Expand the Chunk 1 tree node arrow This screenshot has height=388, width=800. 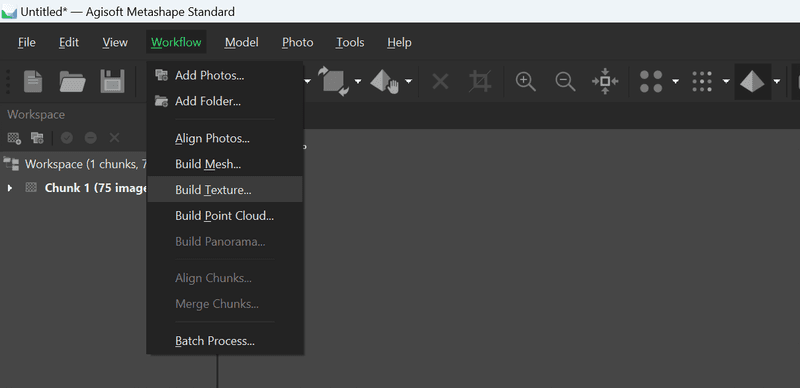pos(10,188)
